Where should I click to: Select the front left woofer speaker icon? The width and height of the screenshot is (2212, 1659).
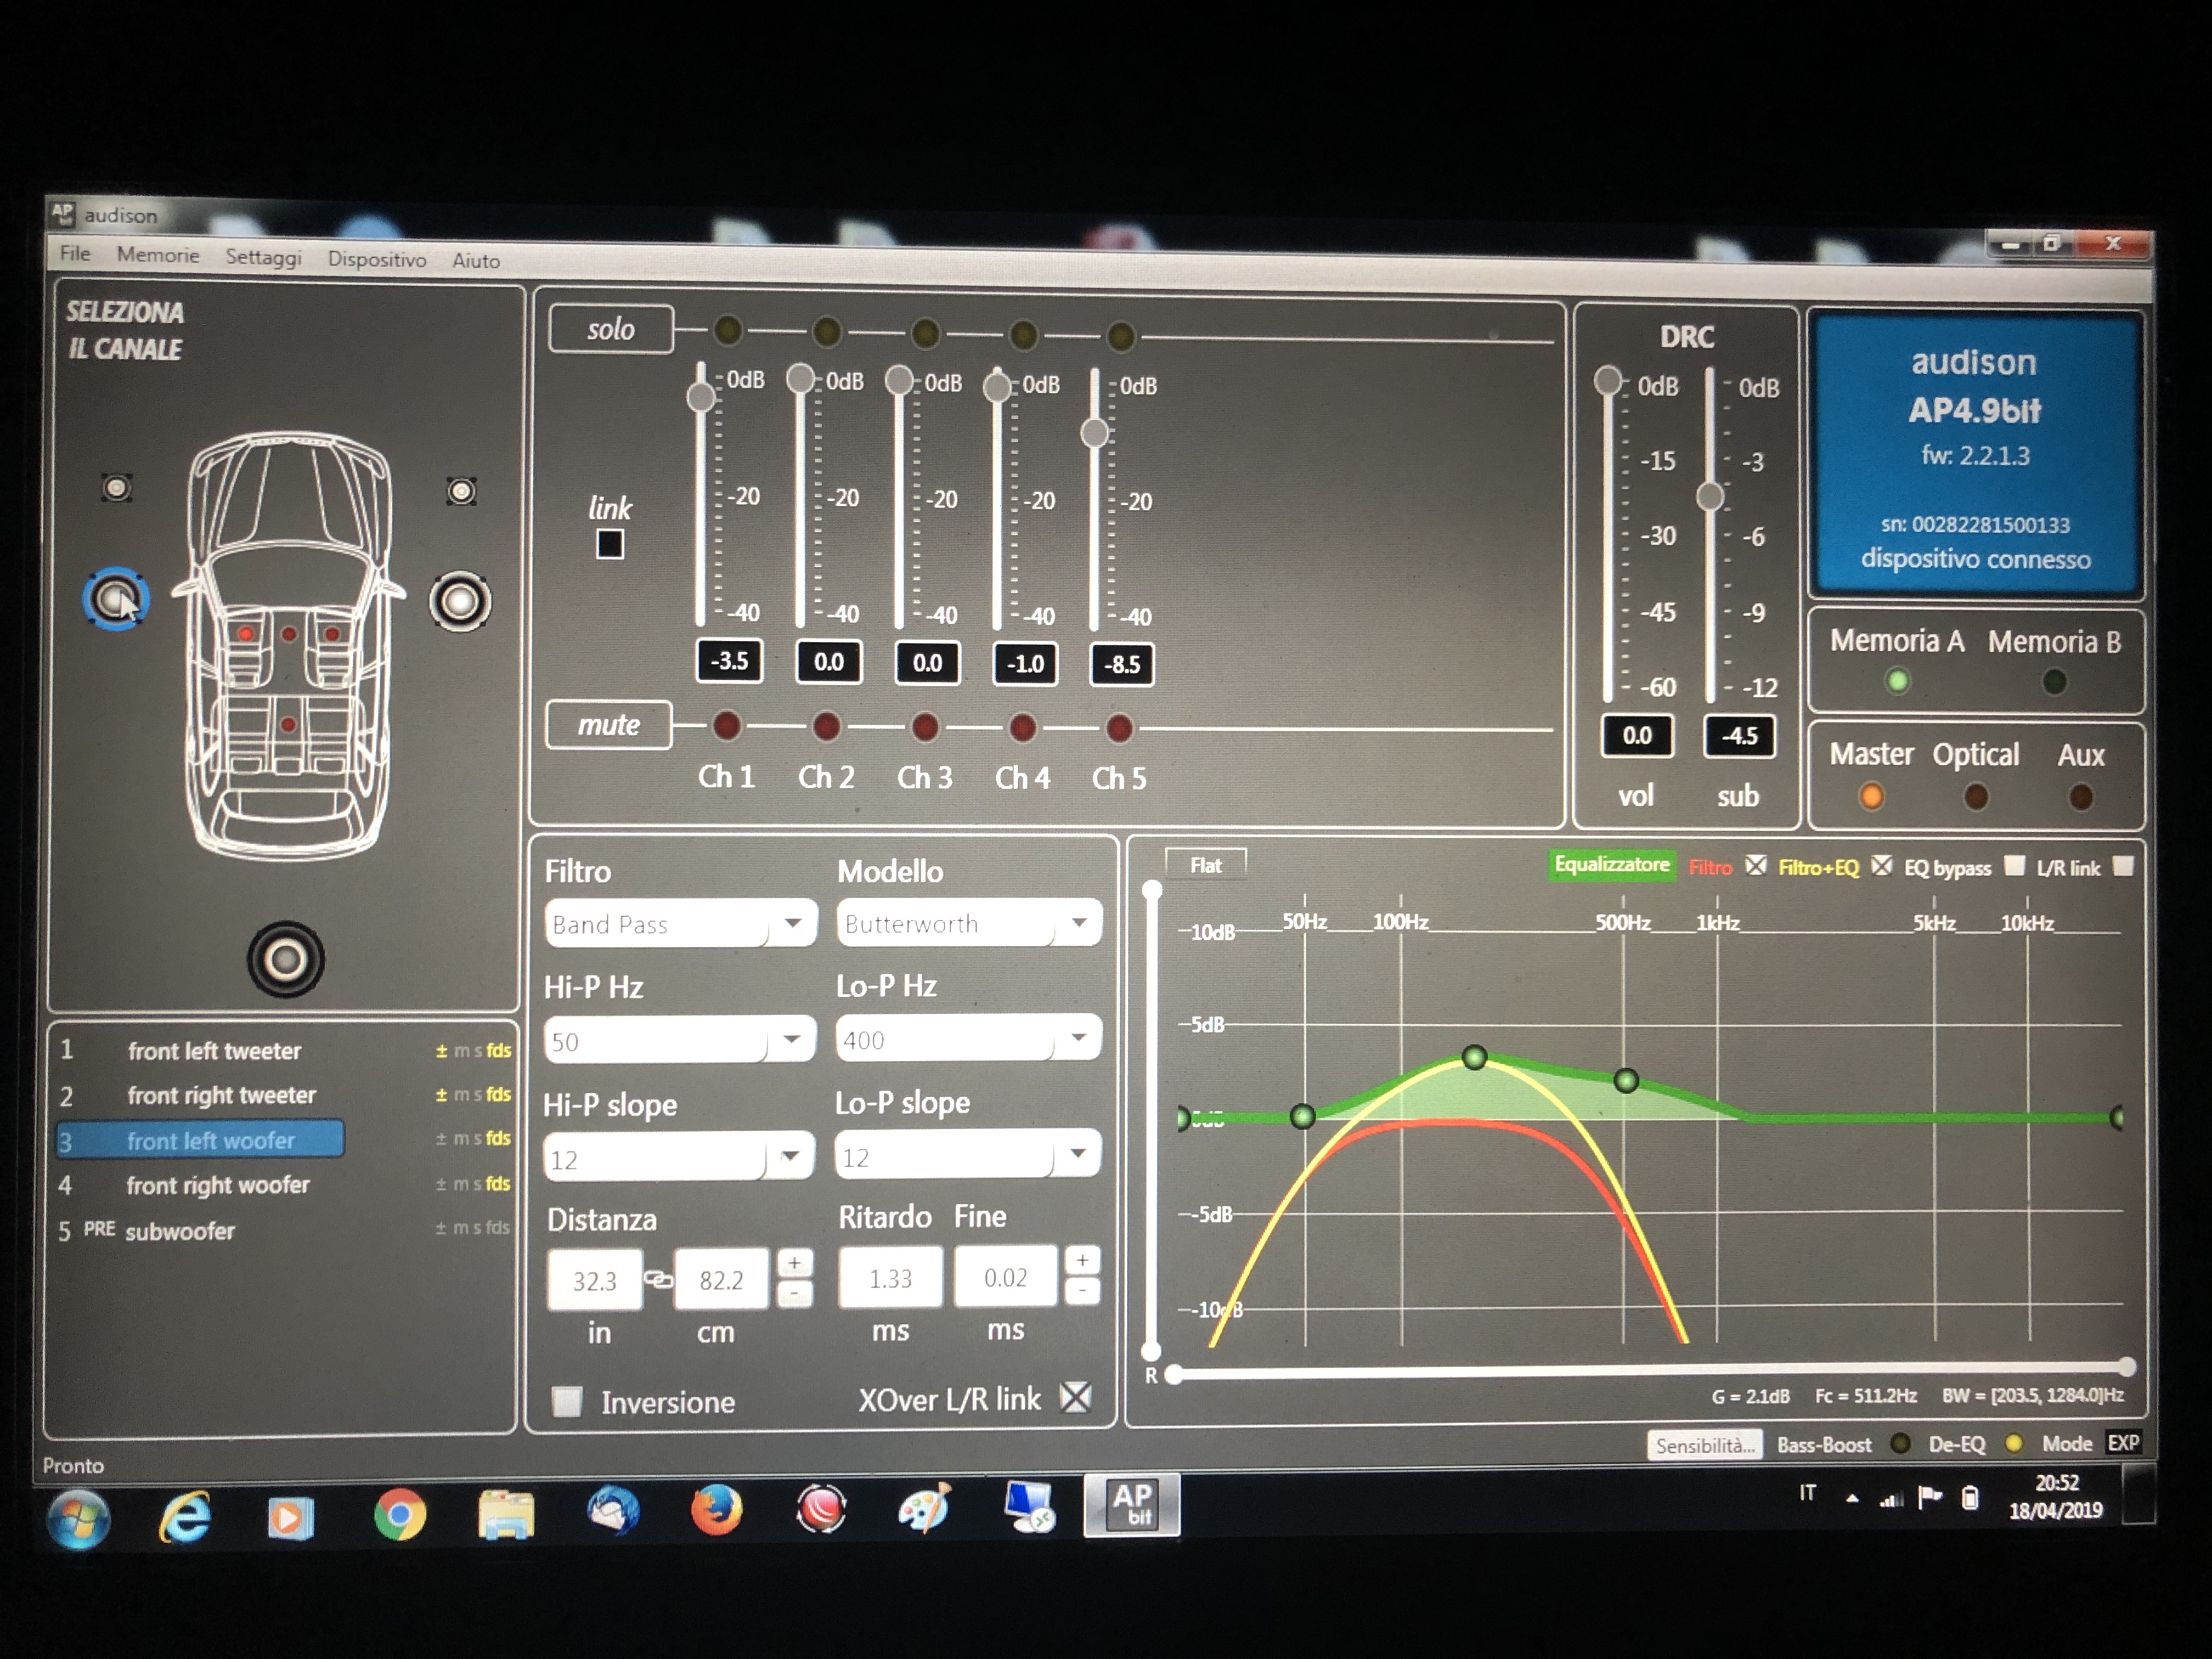point(116,599)
